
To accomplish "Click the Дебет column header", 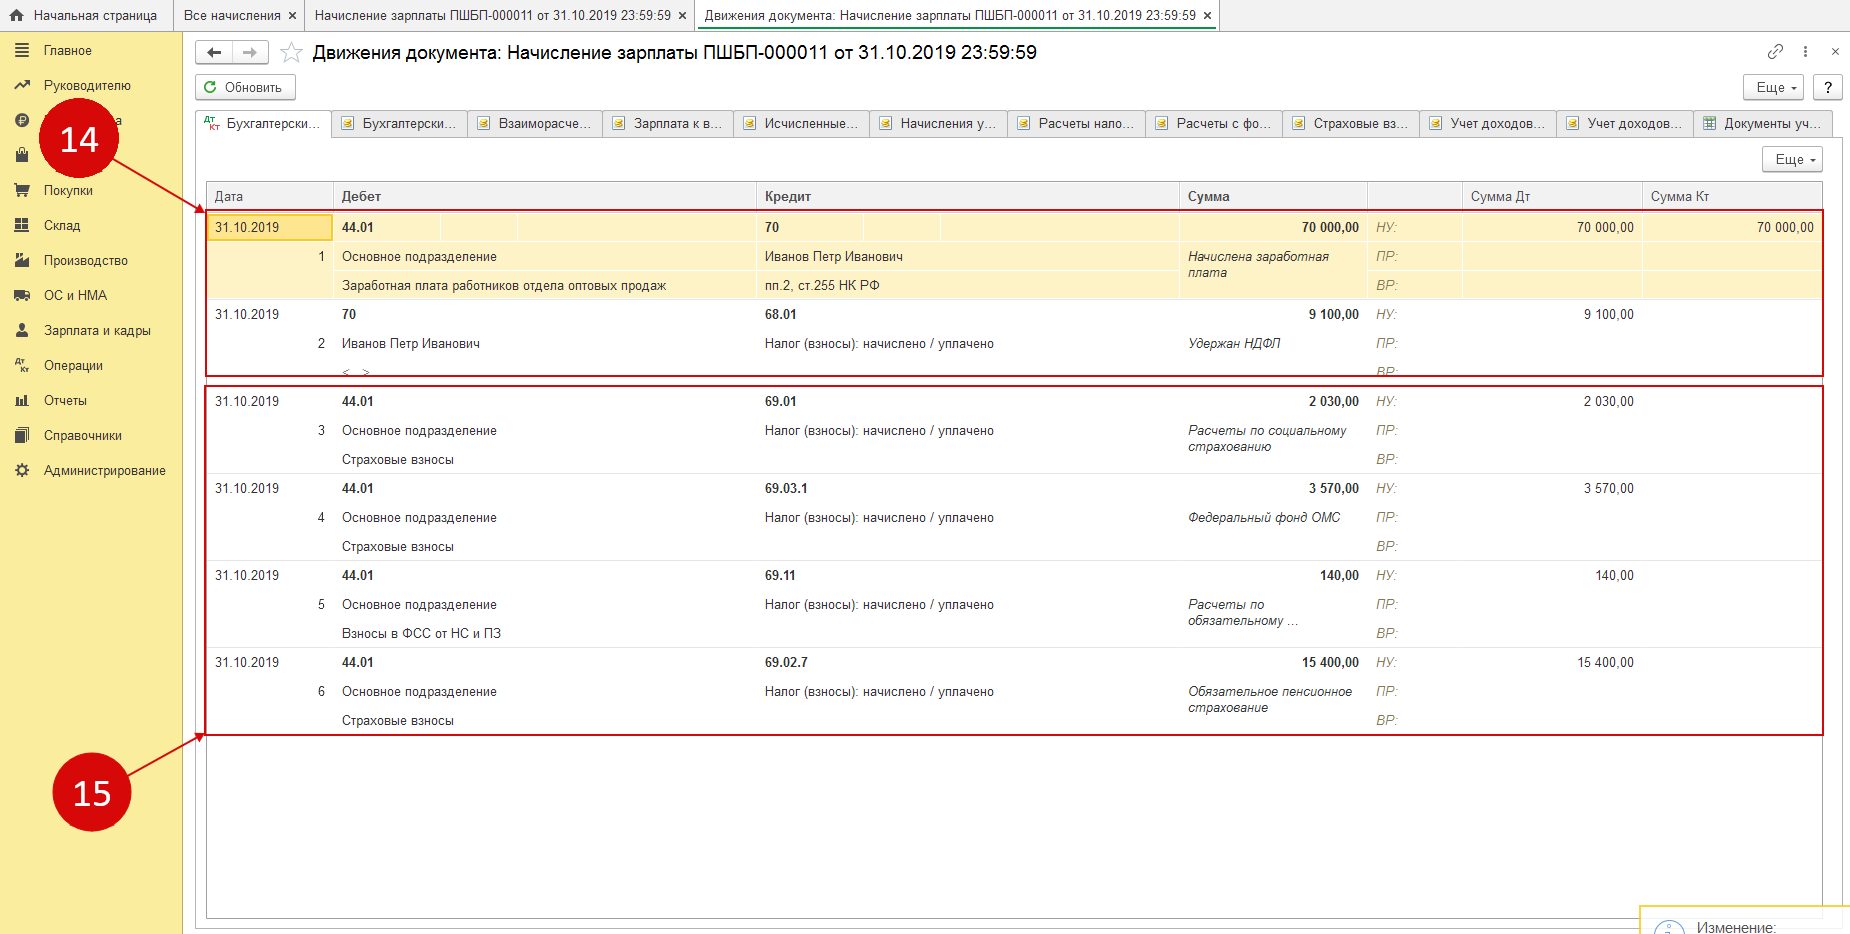I will (545, 196).
